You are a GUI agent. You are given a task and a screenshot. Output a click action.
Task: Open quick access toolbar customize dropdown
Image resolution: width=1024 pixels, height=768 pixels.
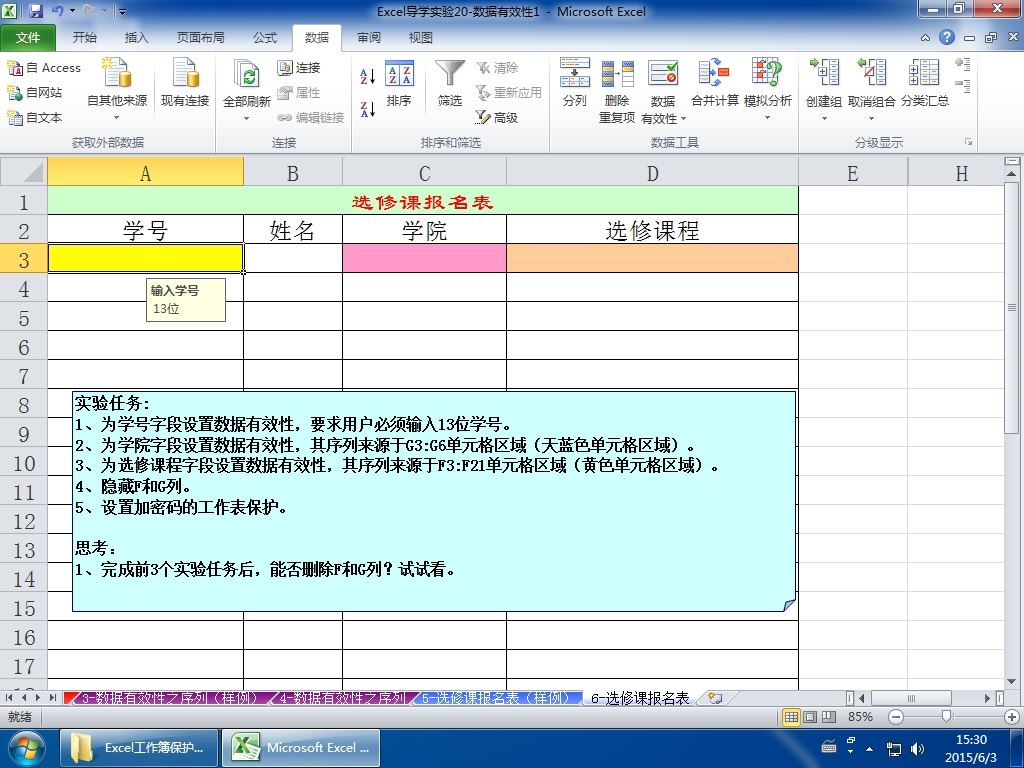(x=123, y=12)
